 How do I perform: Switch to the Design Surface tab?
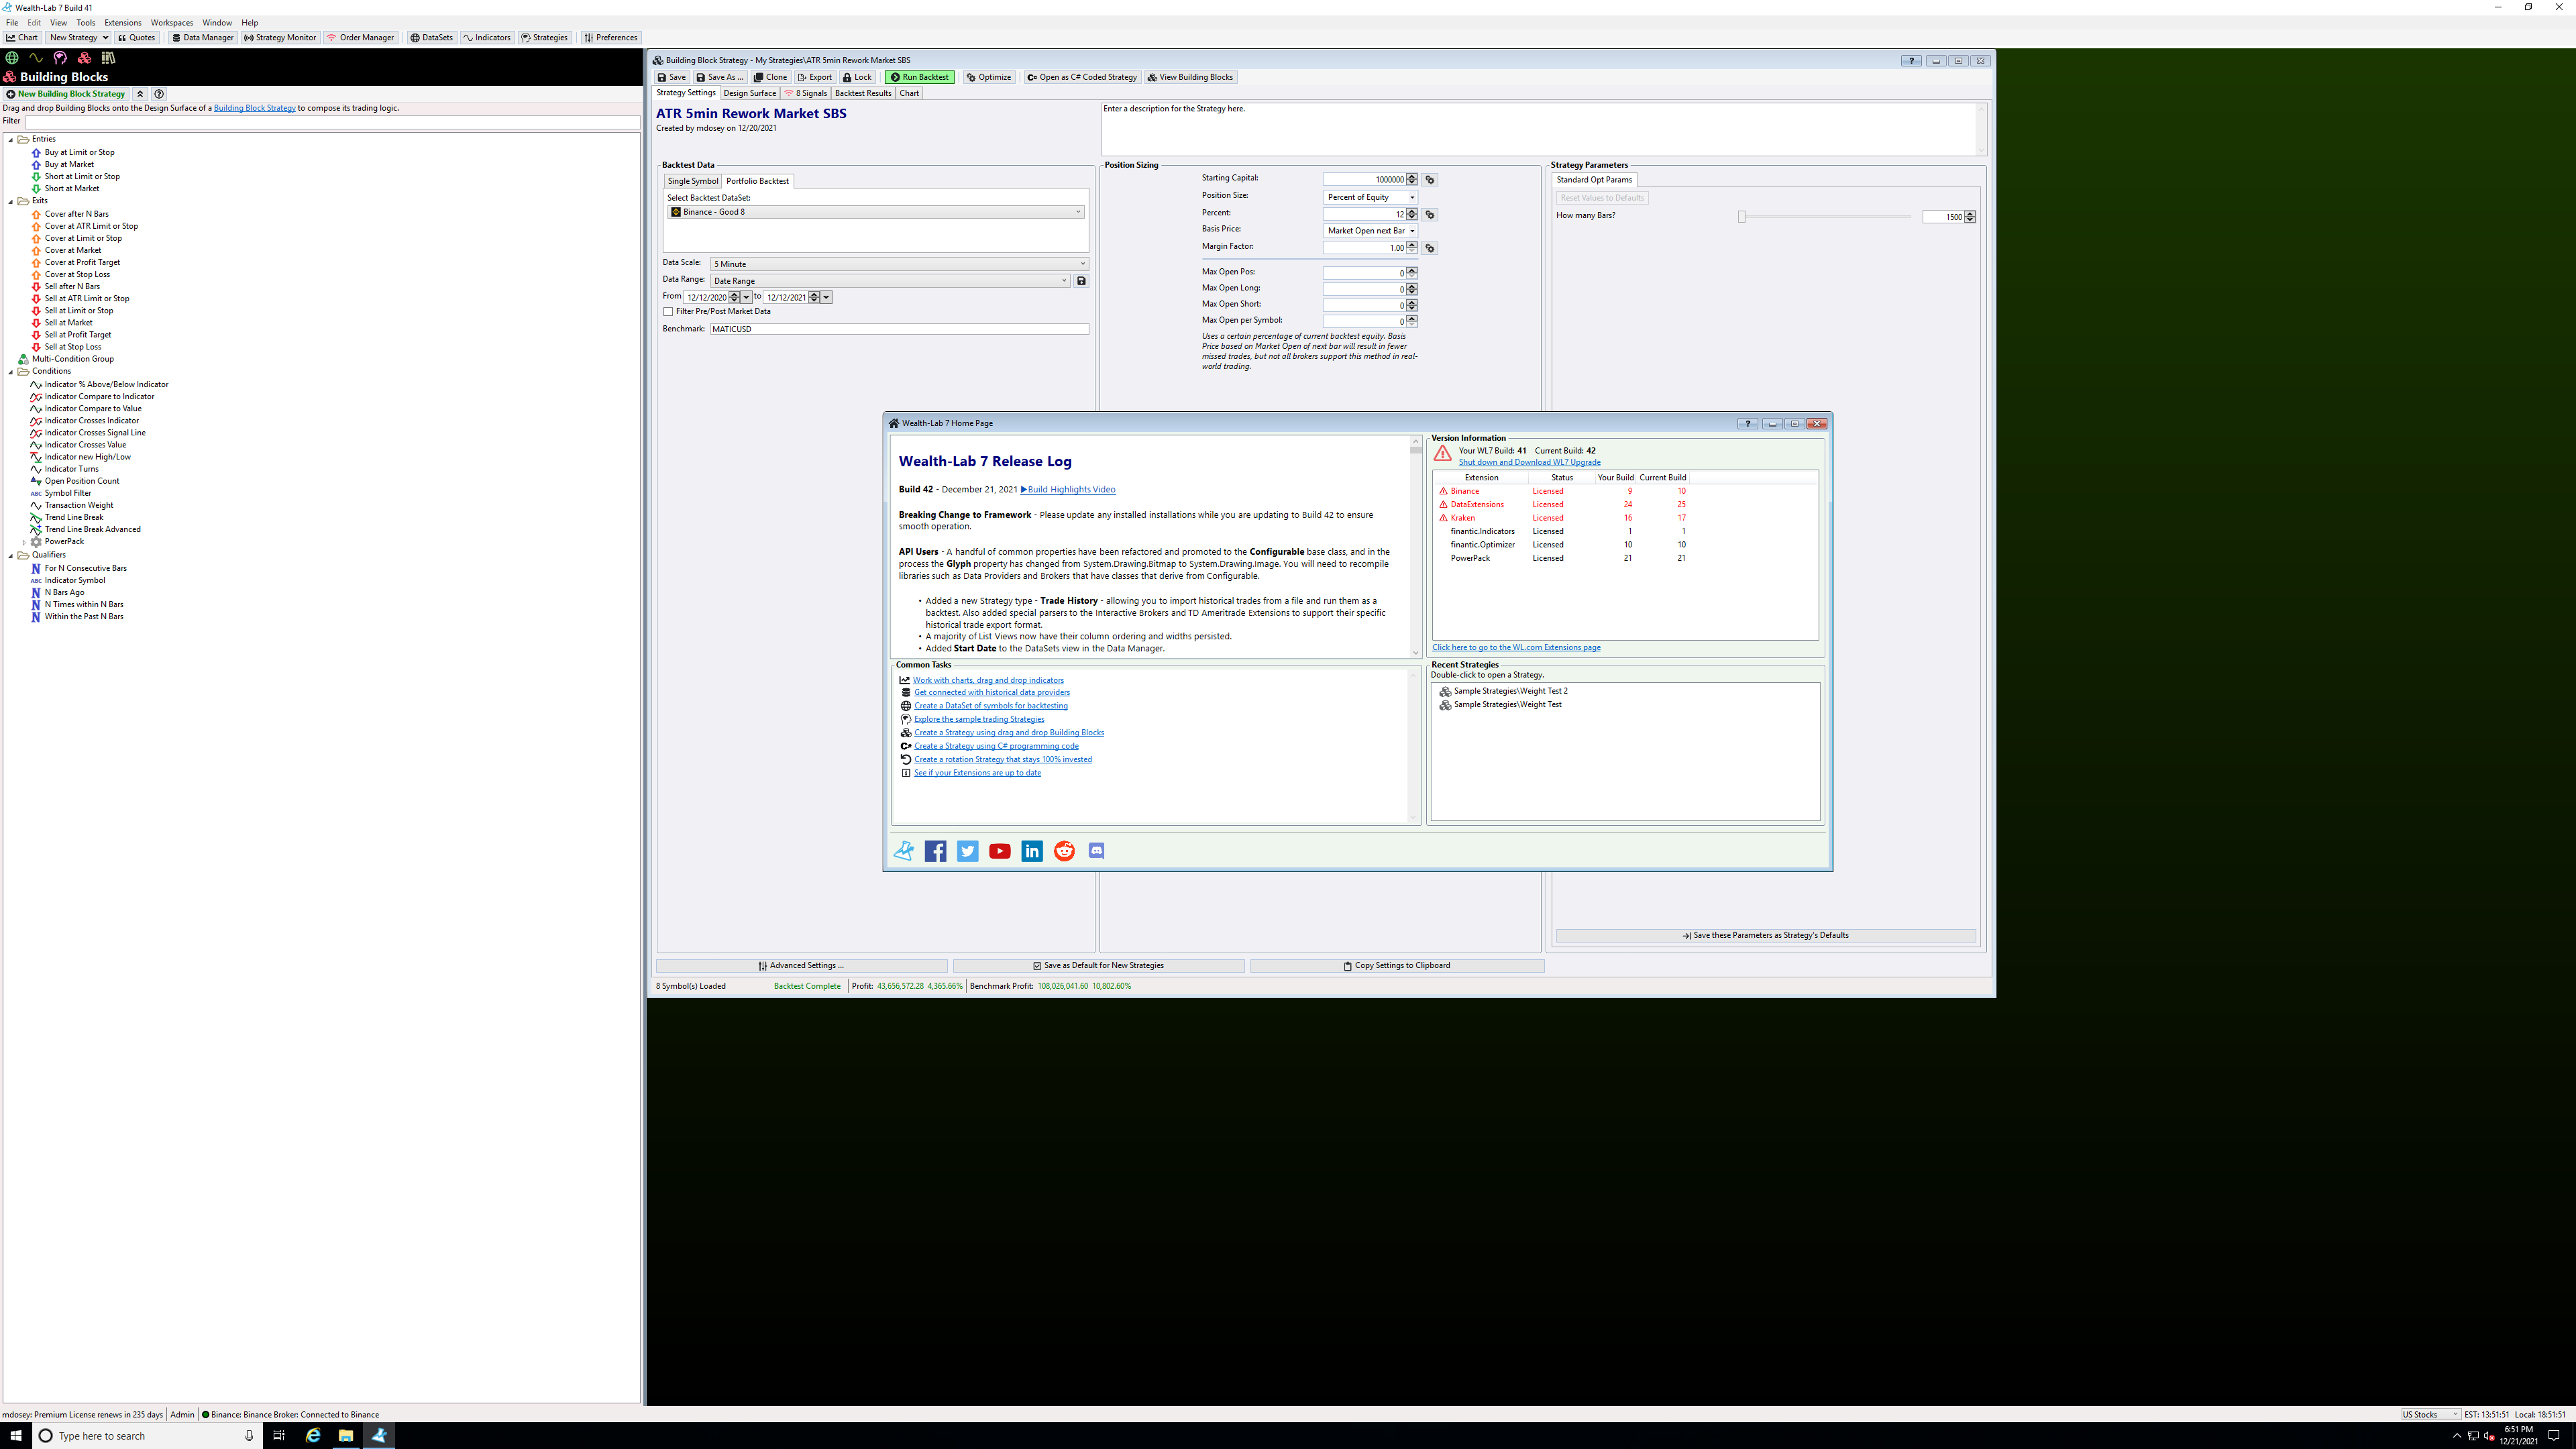[x=750, y=93]
